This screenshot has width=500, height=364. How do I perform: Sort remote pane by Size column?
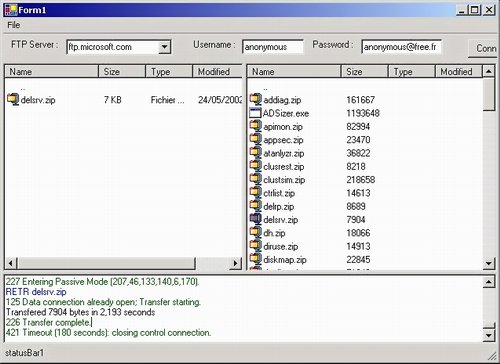pyautogui.click(x=365, y=72)
